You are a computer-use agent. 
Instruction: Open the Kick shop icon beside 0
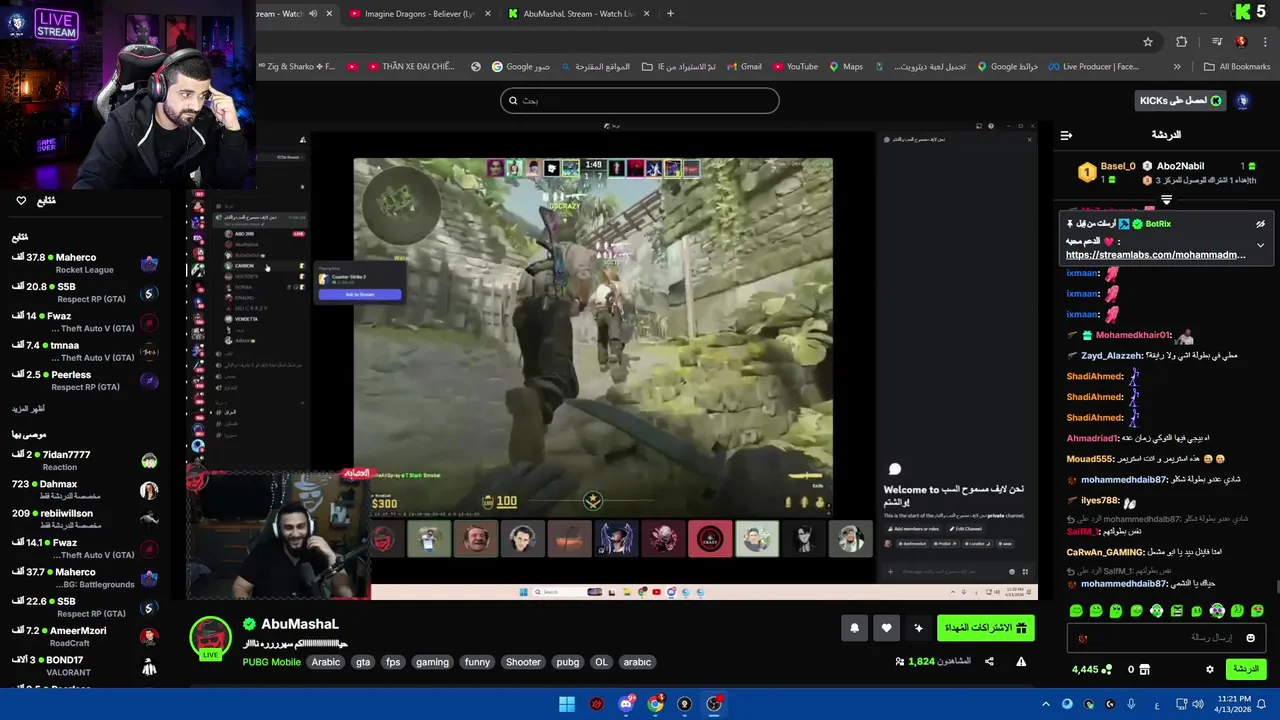click(1145, 669)
